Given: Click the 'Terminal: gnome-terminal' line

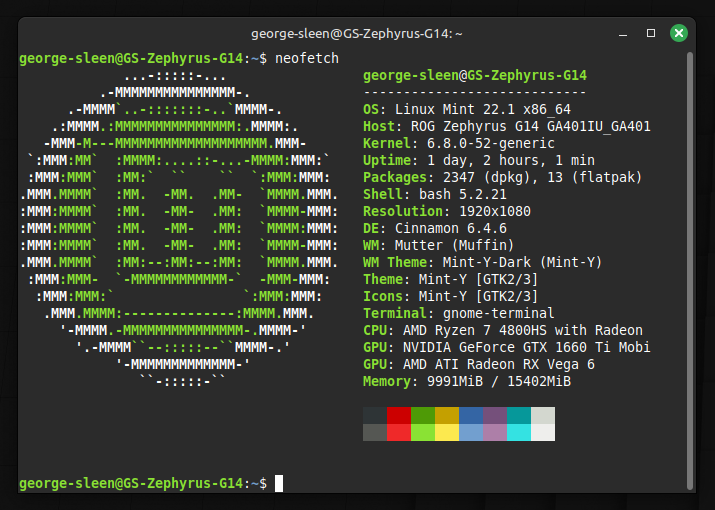Looking at the screenshot, I should (459, 313).
